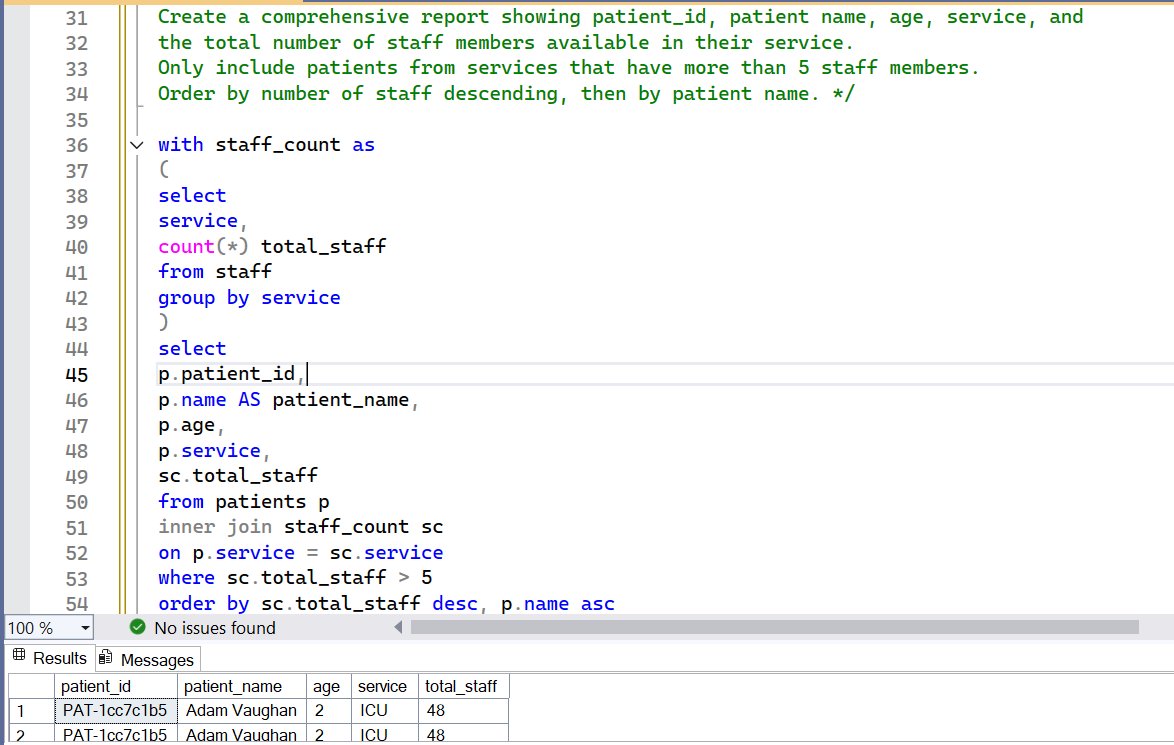Viewport: 1174px width, 745px height.
Task: Switch to the Results tab
Action: pyautogui.click(x=50, y=658)
